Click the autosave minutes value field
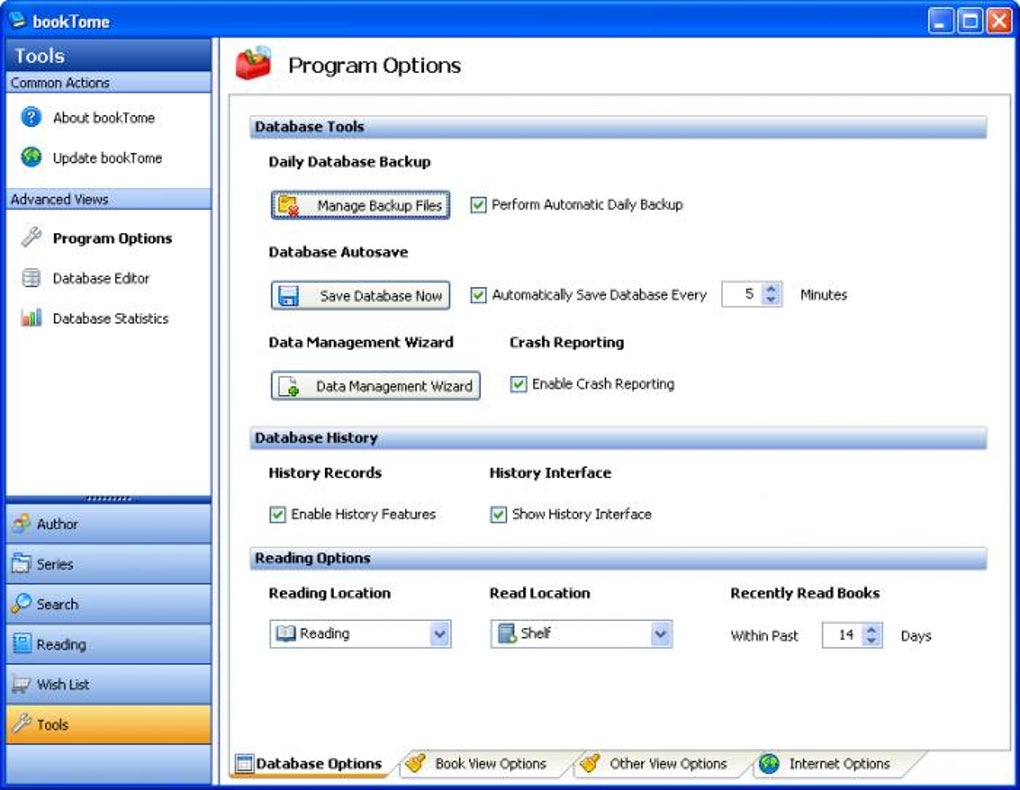 [742, 294]
